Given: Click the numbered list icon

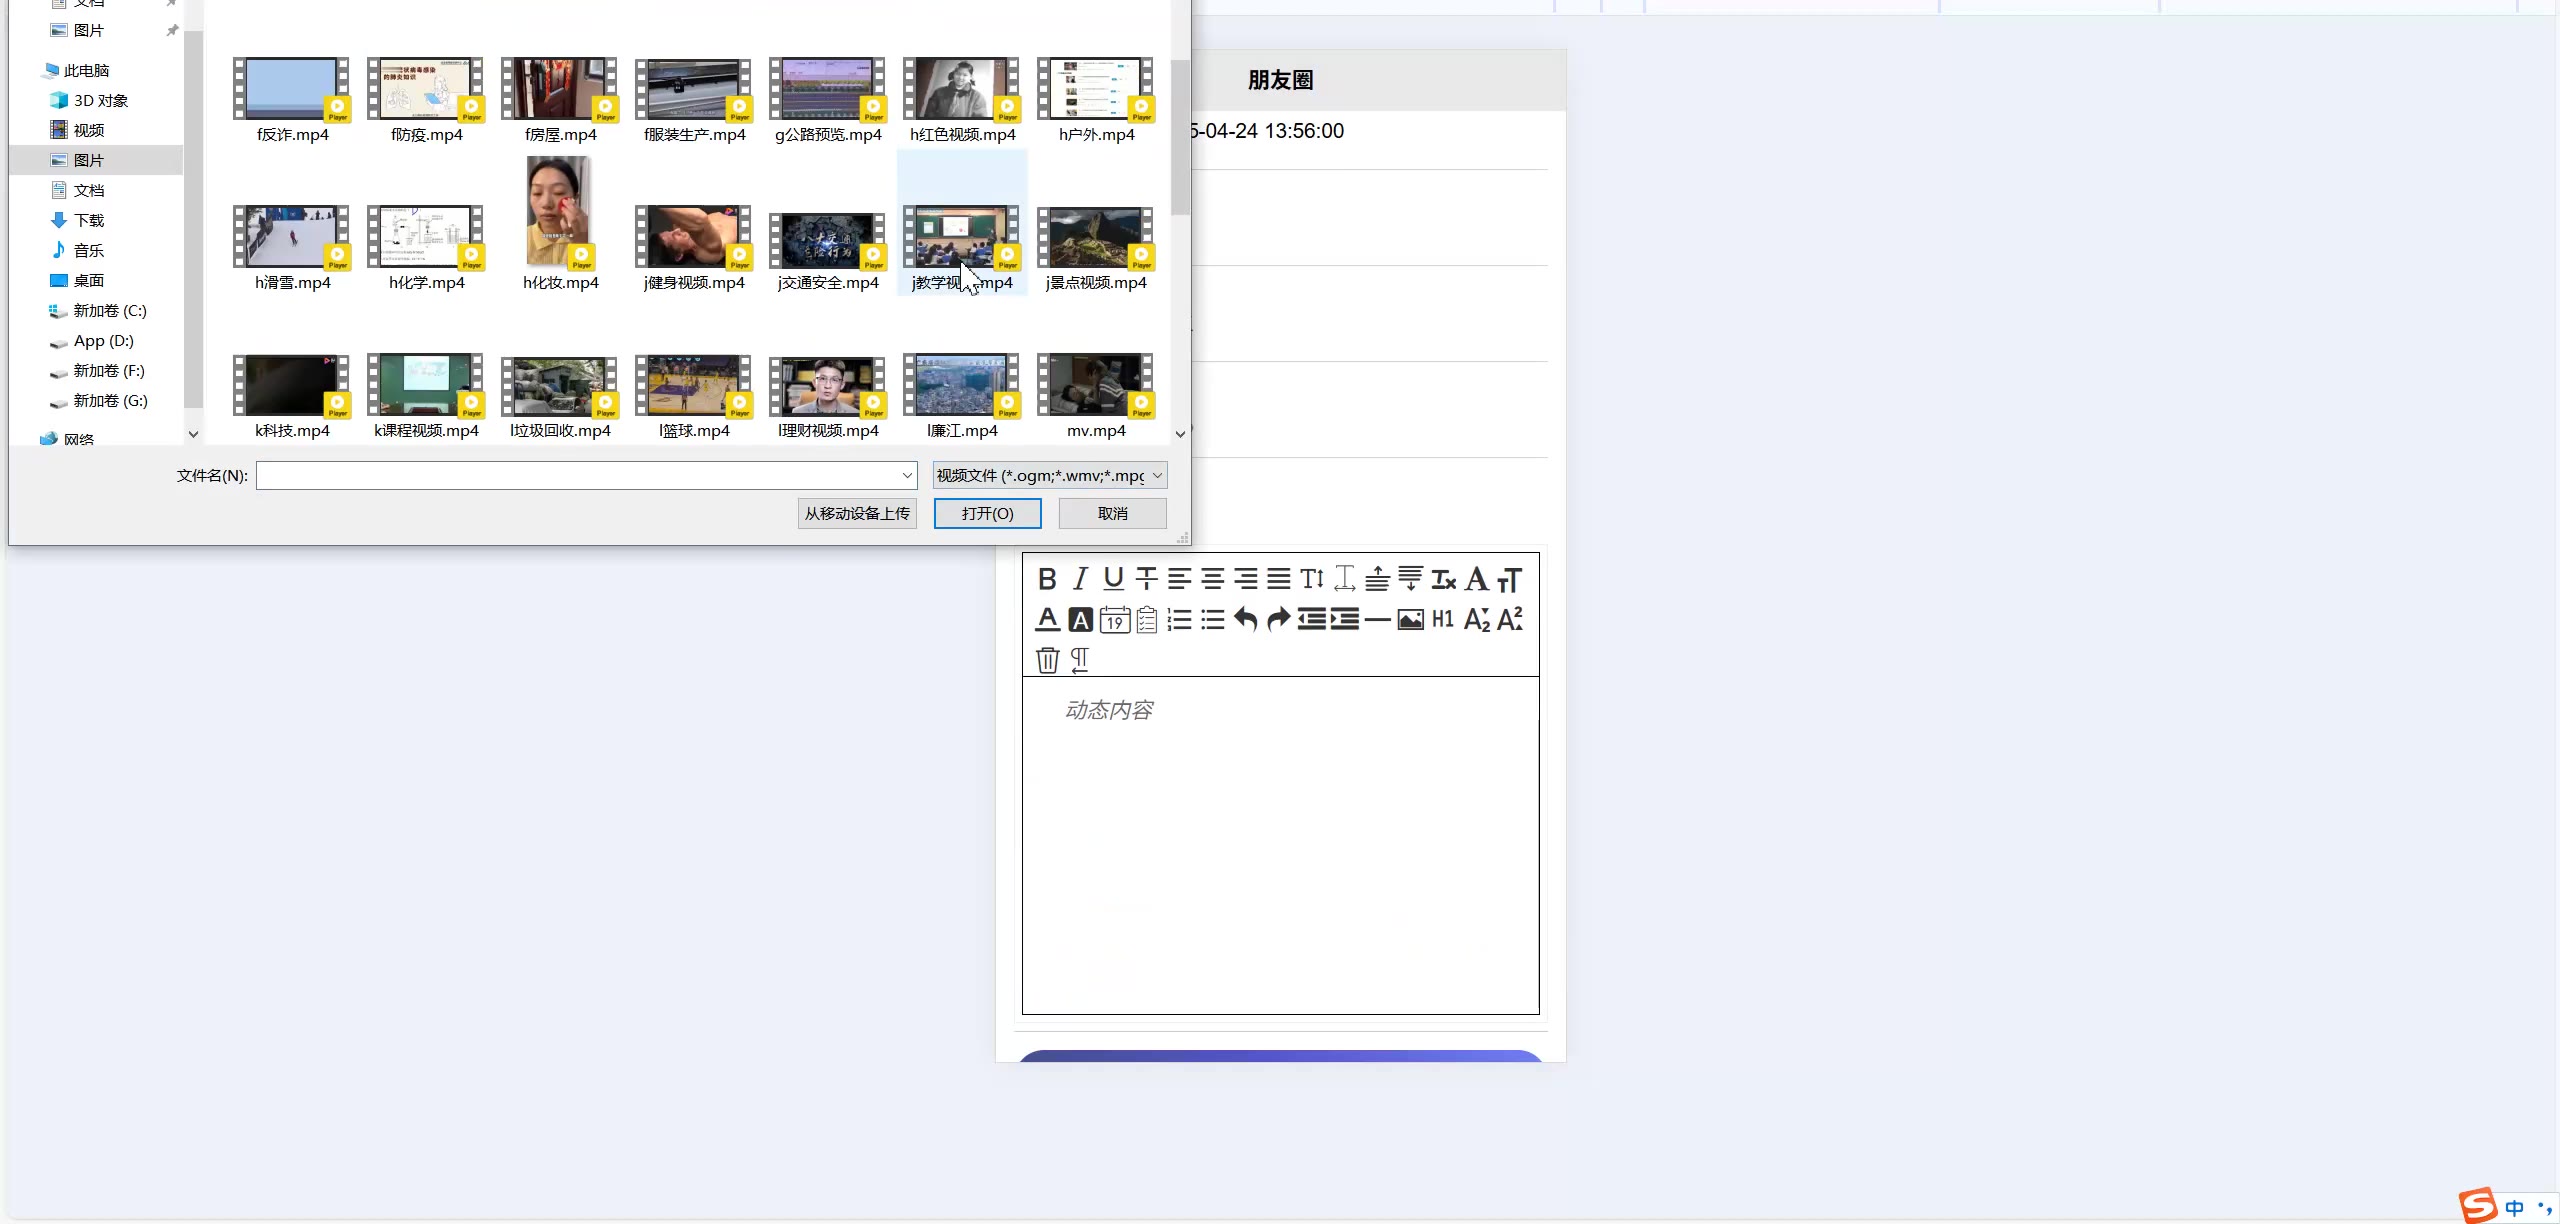Looking at the screenshot, I should click(1179, 620).
